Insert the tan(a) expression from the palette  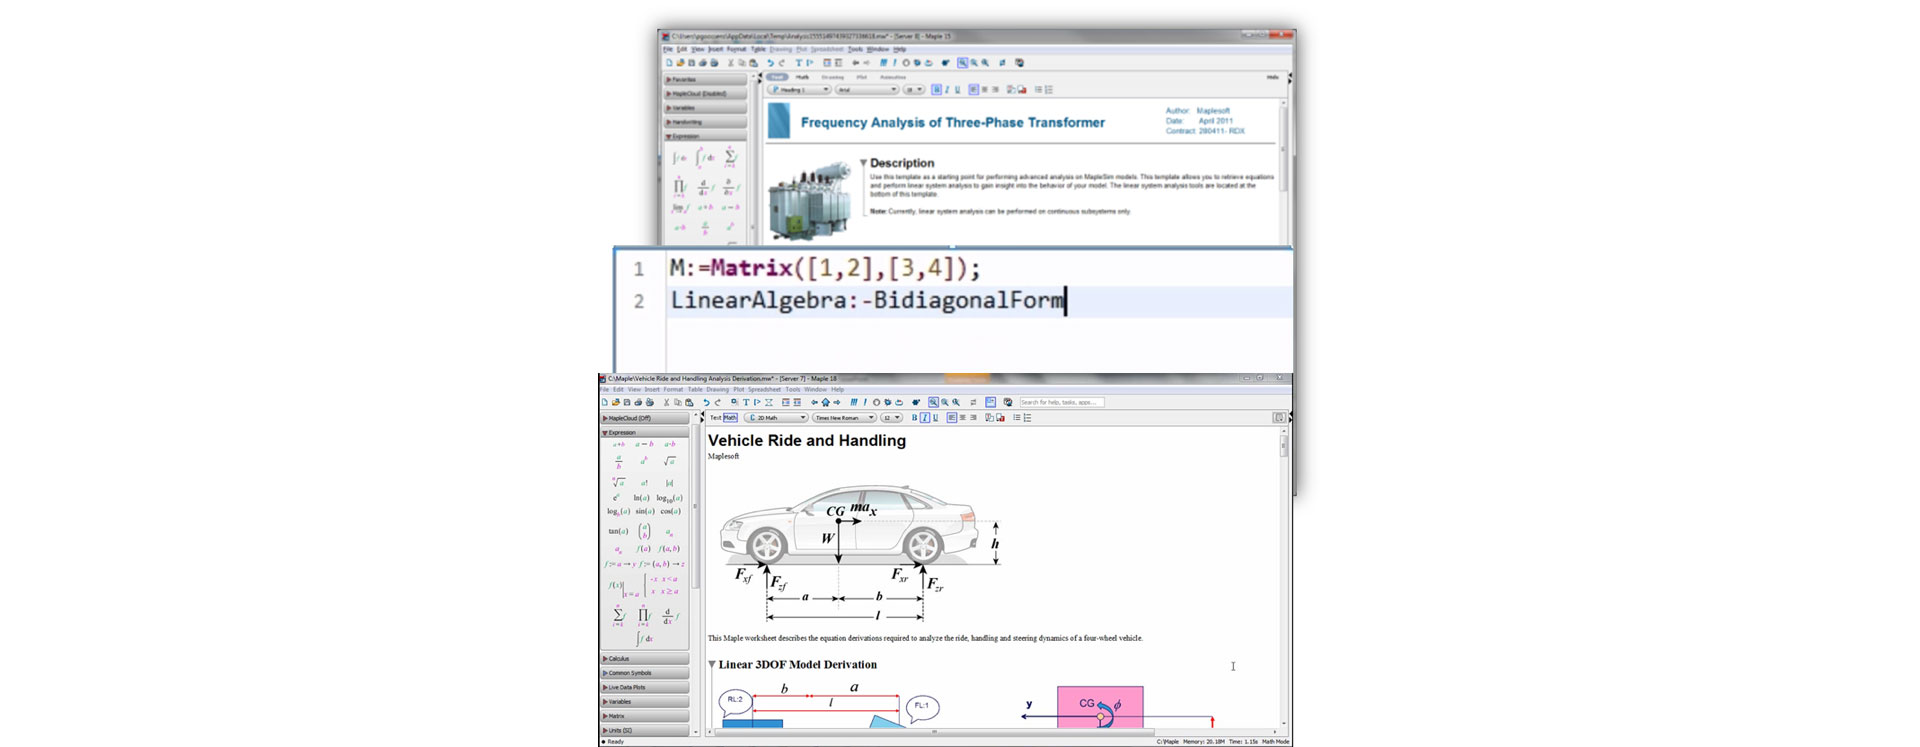[618, 531]
